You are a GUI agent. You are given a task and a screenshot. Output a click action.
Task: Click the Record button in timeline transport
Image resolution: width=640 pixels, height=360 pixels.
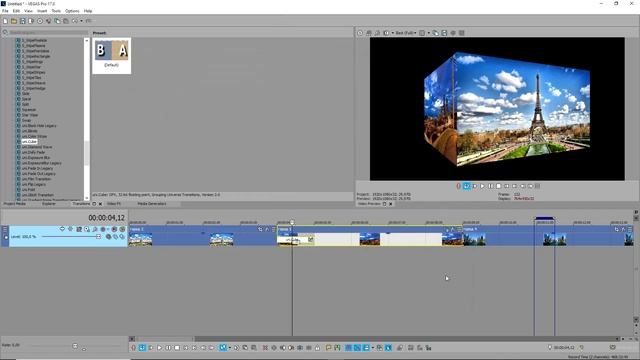[x=133, y=348]
